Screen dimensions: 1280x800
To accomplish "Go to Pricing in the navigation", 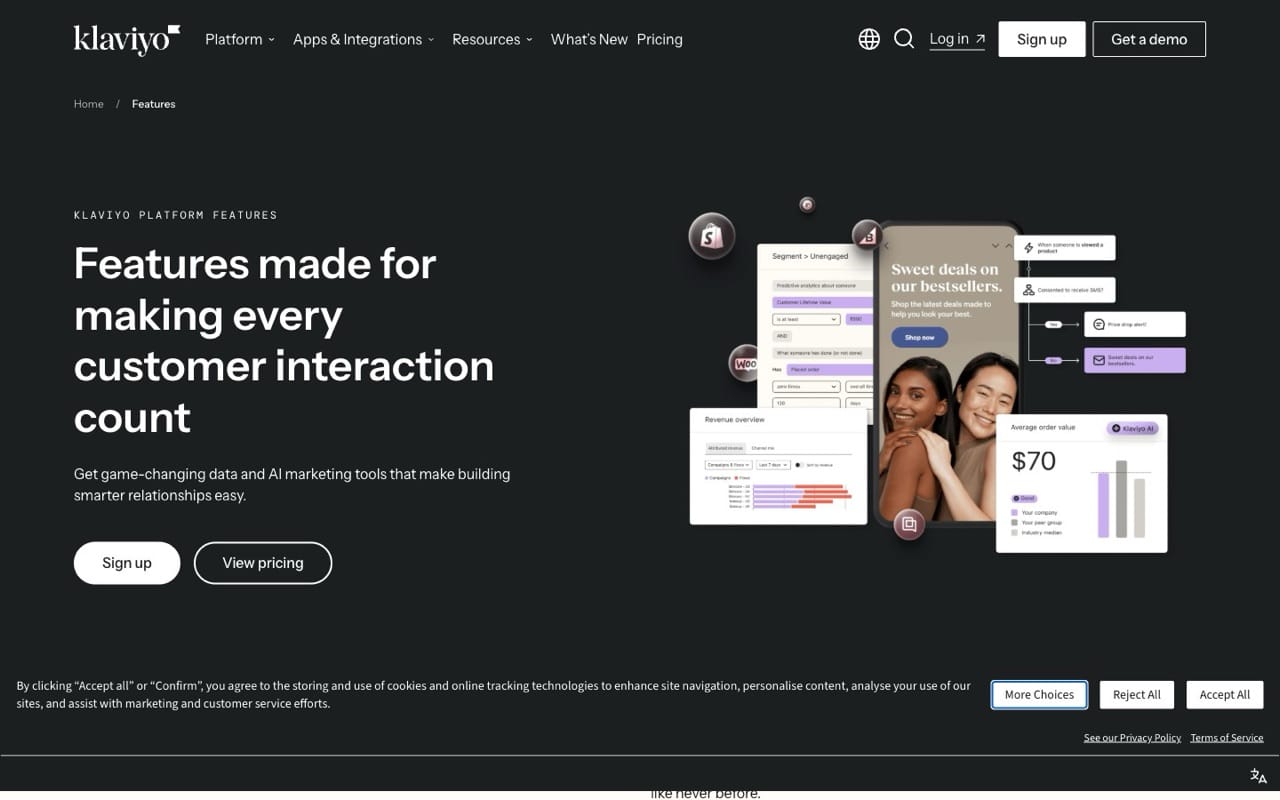I will click(x=660, y=39).
